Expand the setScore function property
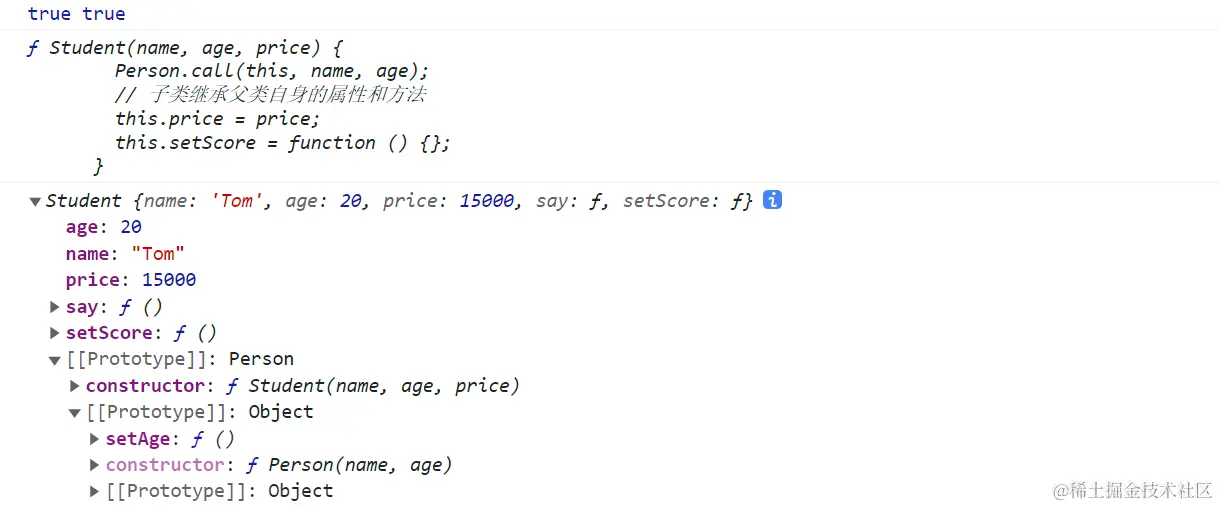The width and height of the screenshot is (1219, 507). click(x=55, y=333)
